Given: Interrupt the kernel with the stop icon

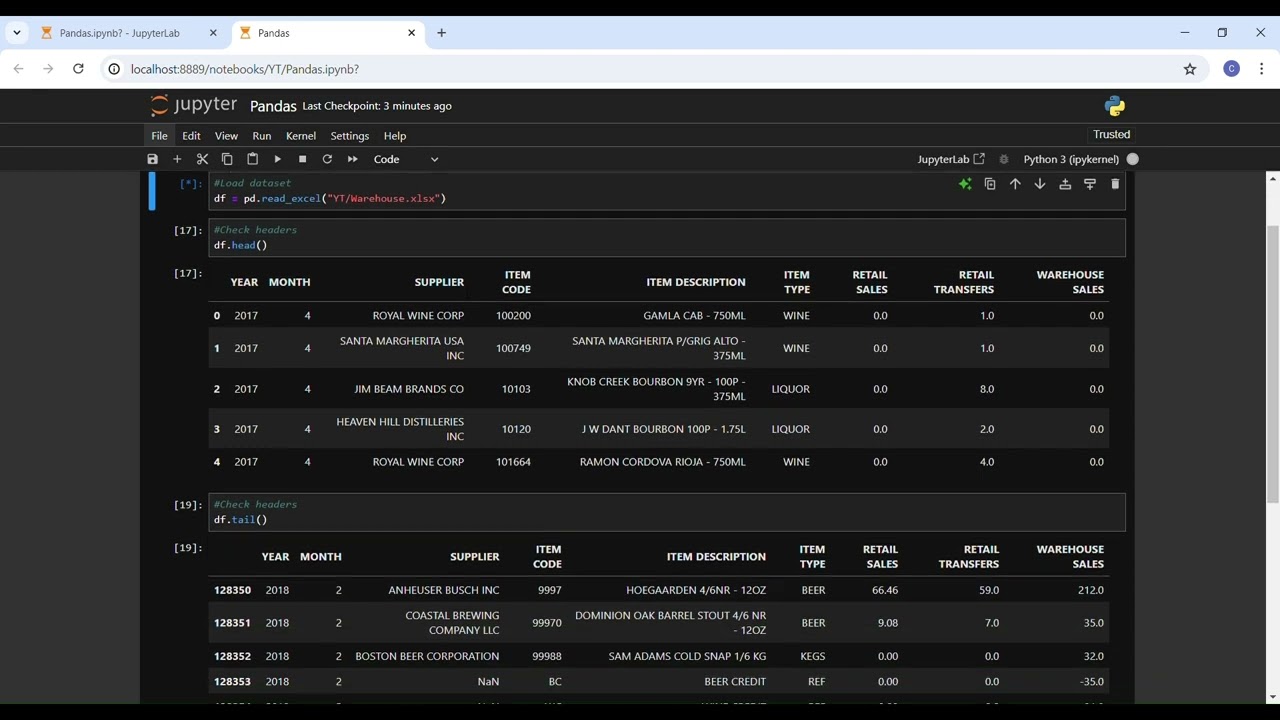Looking at the screenshot, I should click(302, 159).
